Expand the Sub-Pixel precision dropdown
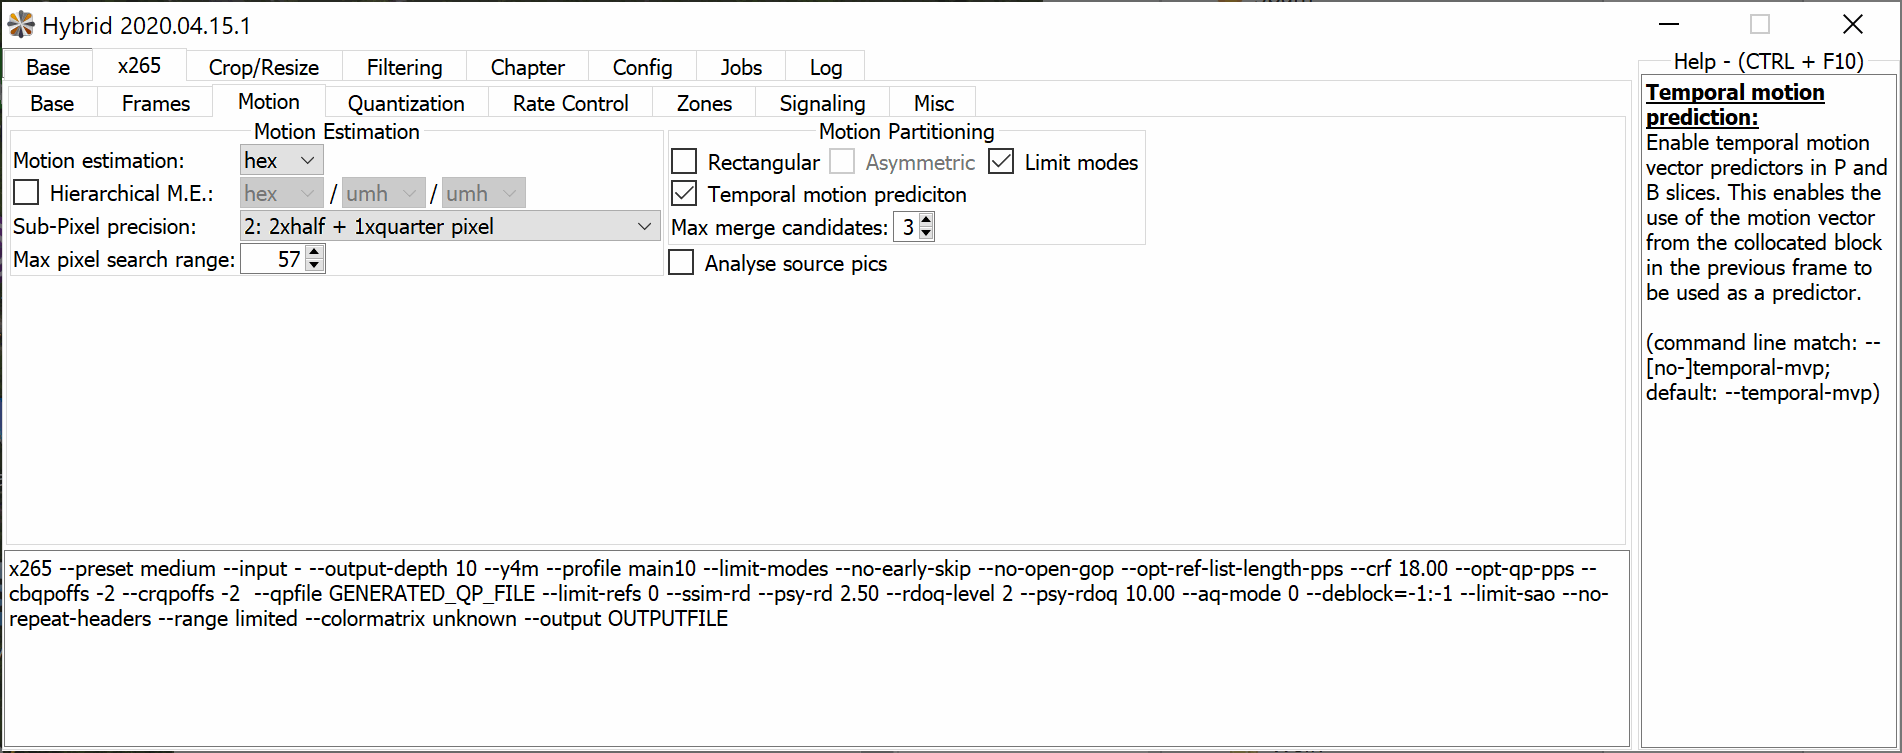The image size is (1902, 753). [449, 227]
